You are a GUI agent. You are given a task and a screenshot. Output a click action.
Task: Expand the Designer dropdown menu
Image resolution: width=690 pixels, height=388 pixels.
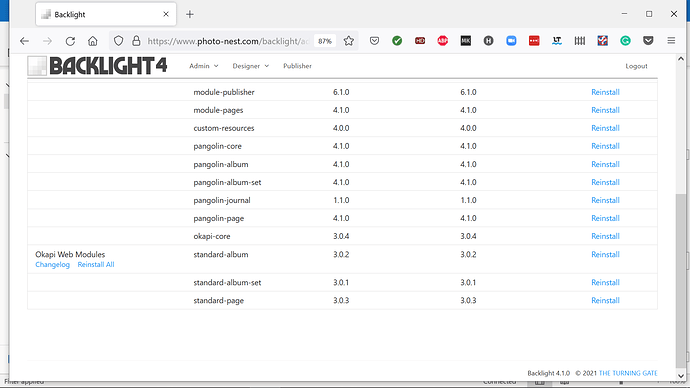[250, 66]
